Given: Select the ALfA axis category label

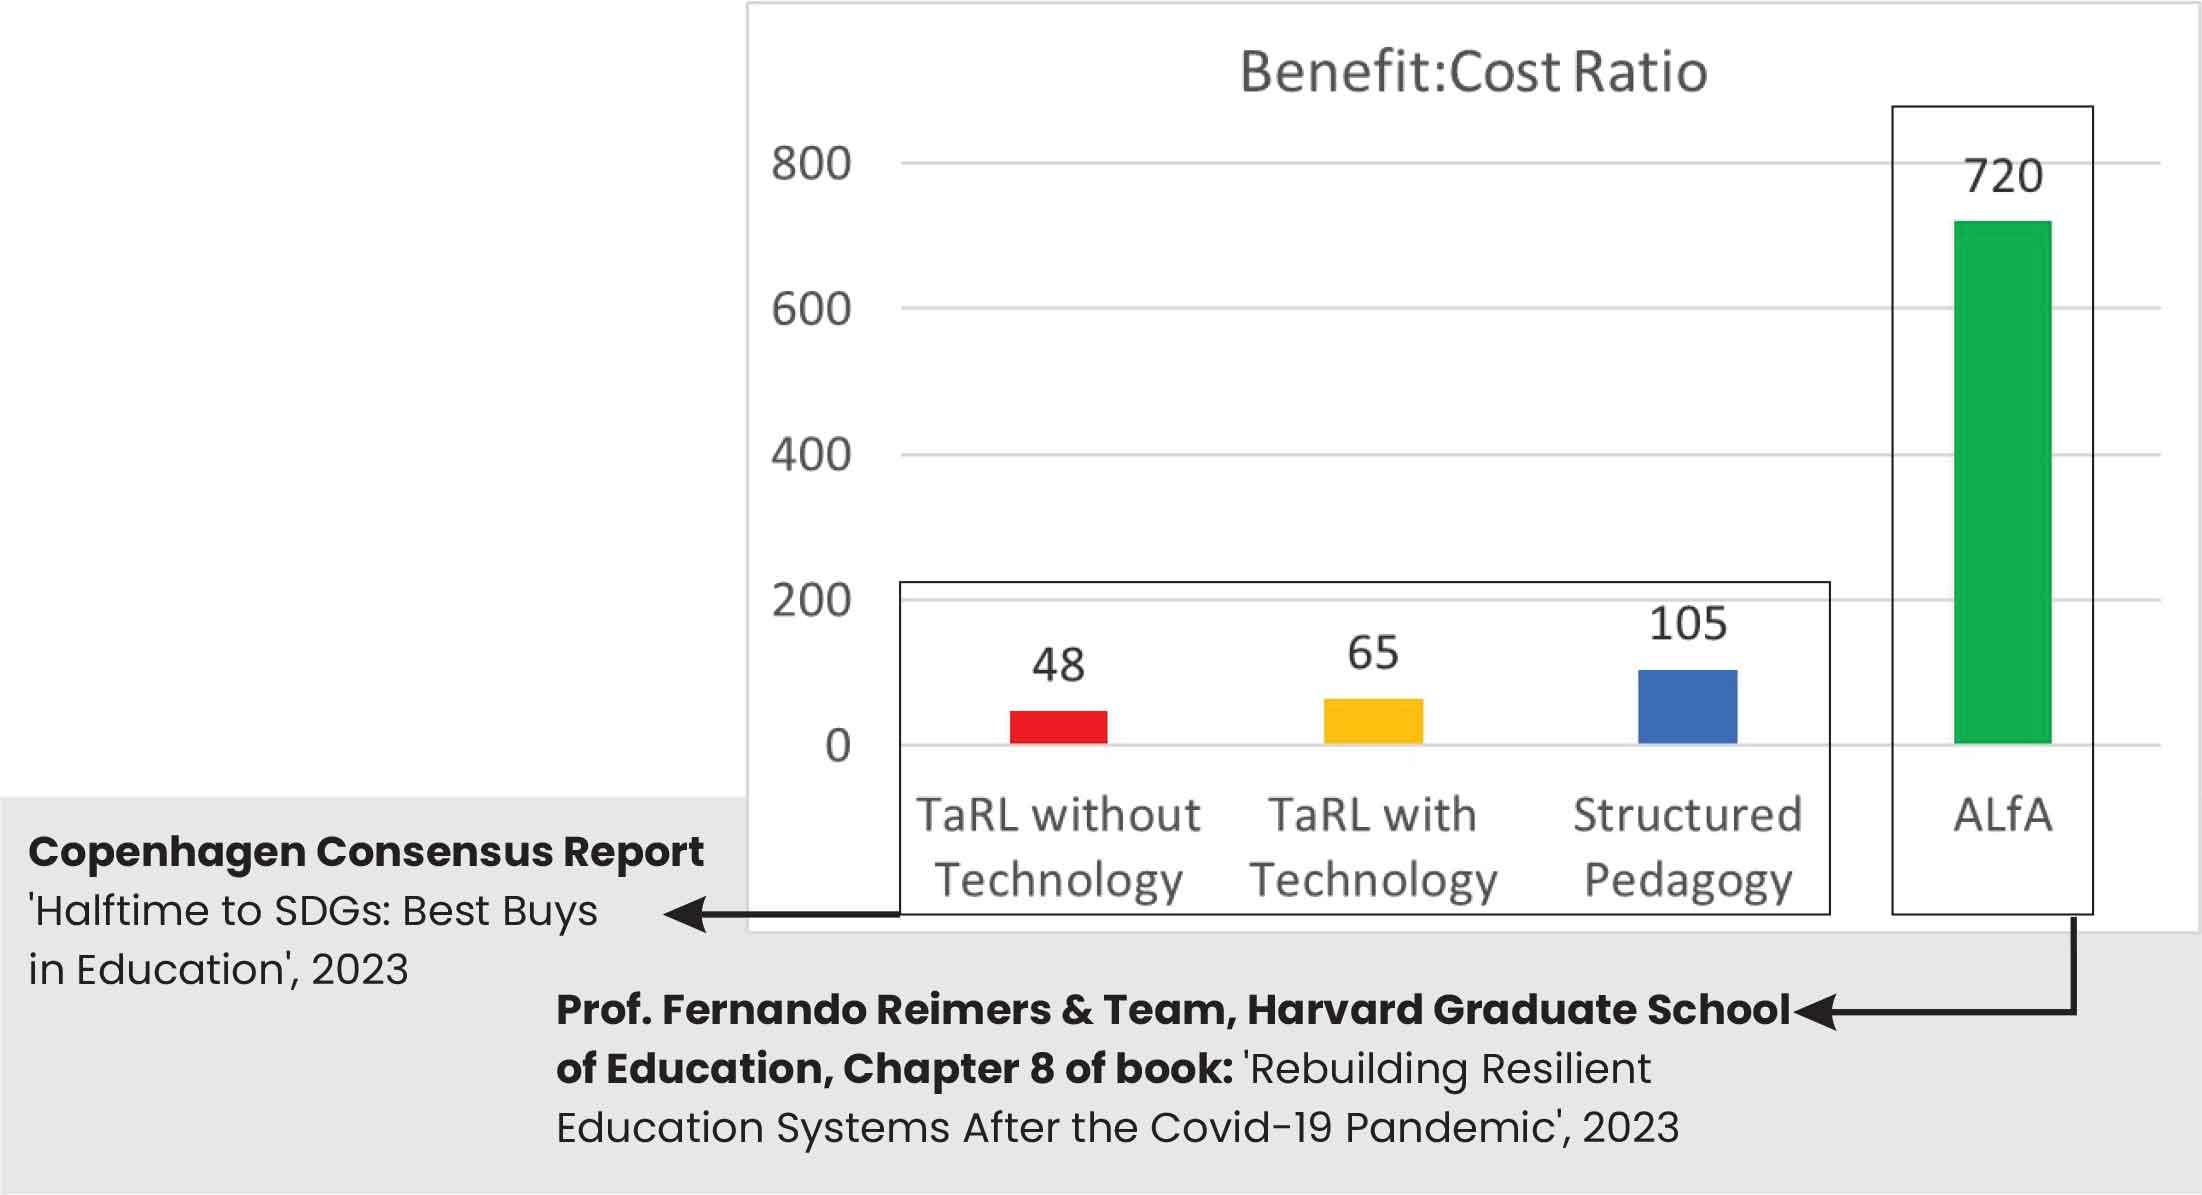Looking at the screenshot, I should click(x=2002, y=815).
